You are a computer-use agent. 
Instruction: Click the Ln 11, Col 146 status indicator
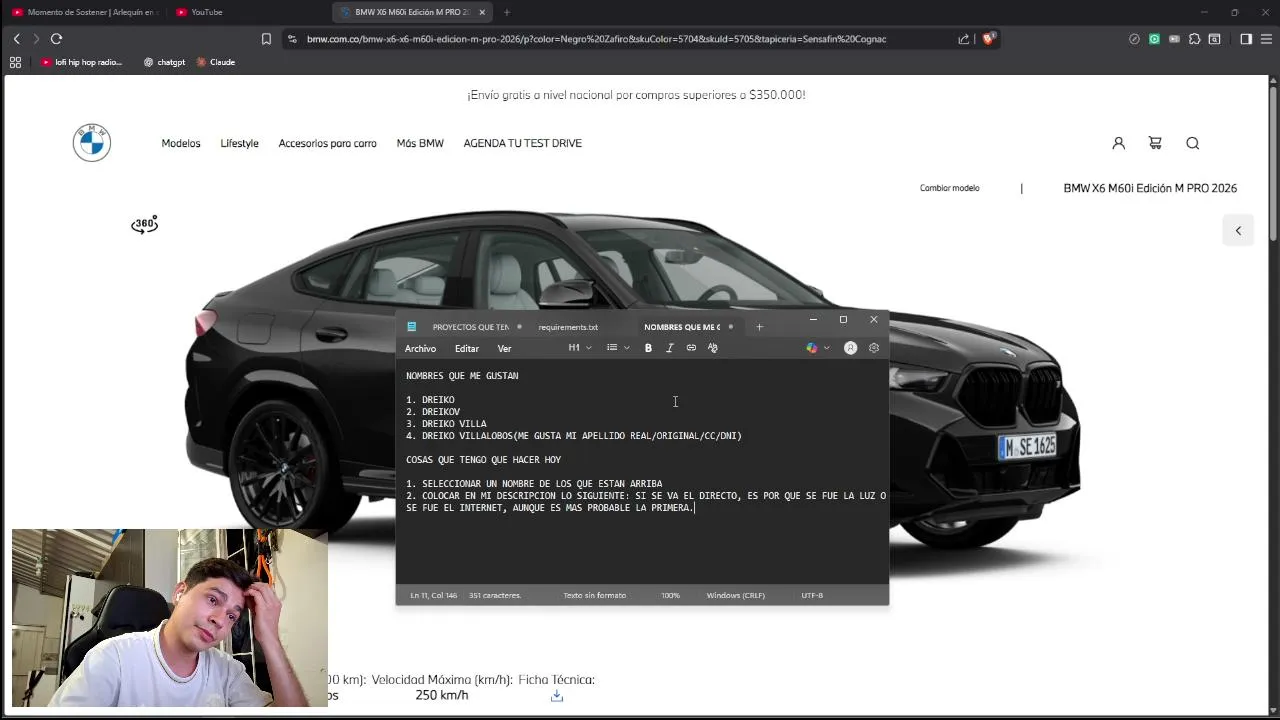click(x=433, y=595)
